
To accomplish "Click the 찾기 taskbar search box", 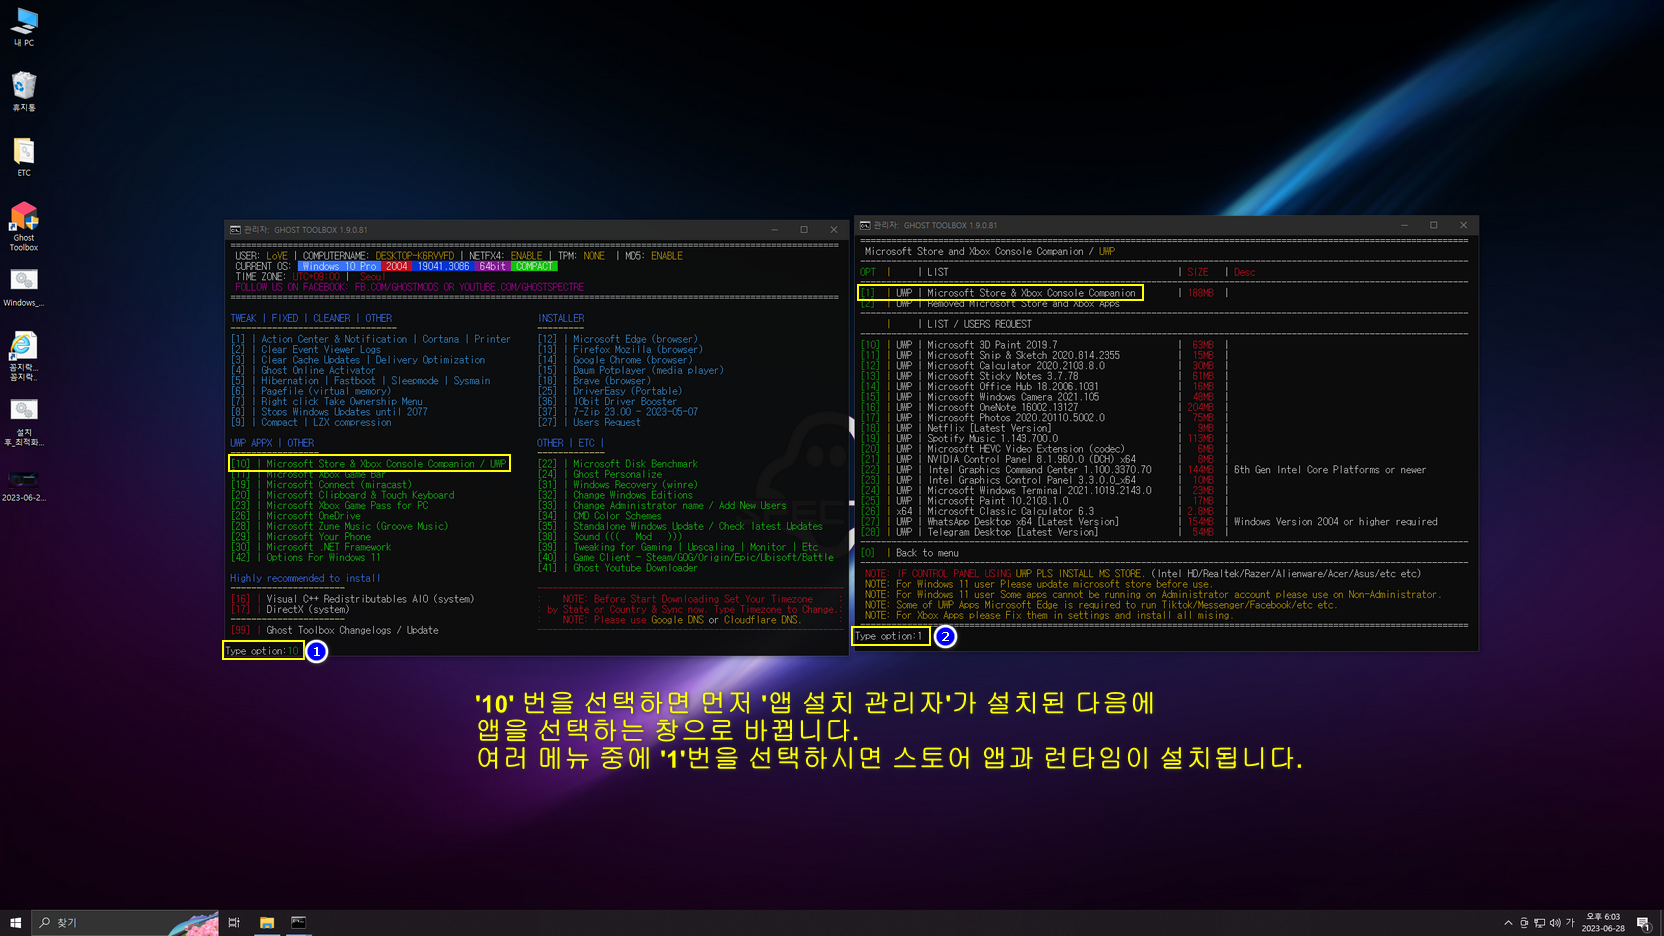I will tap(125, 923).
